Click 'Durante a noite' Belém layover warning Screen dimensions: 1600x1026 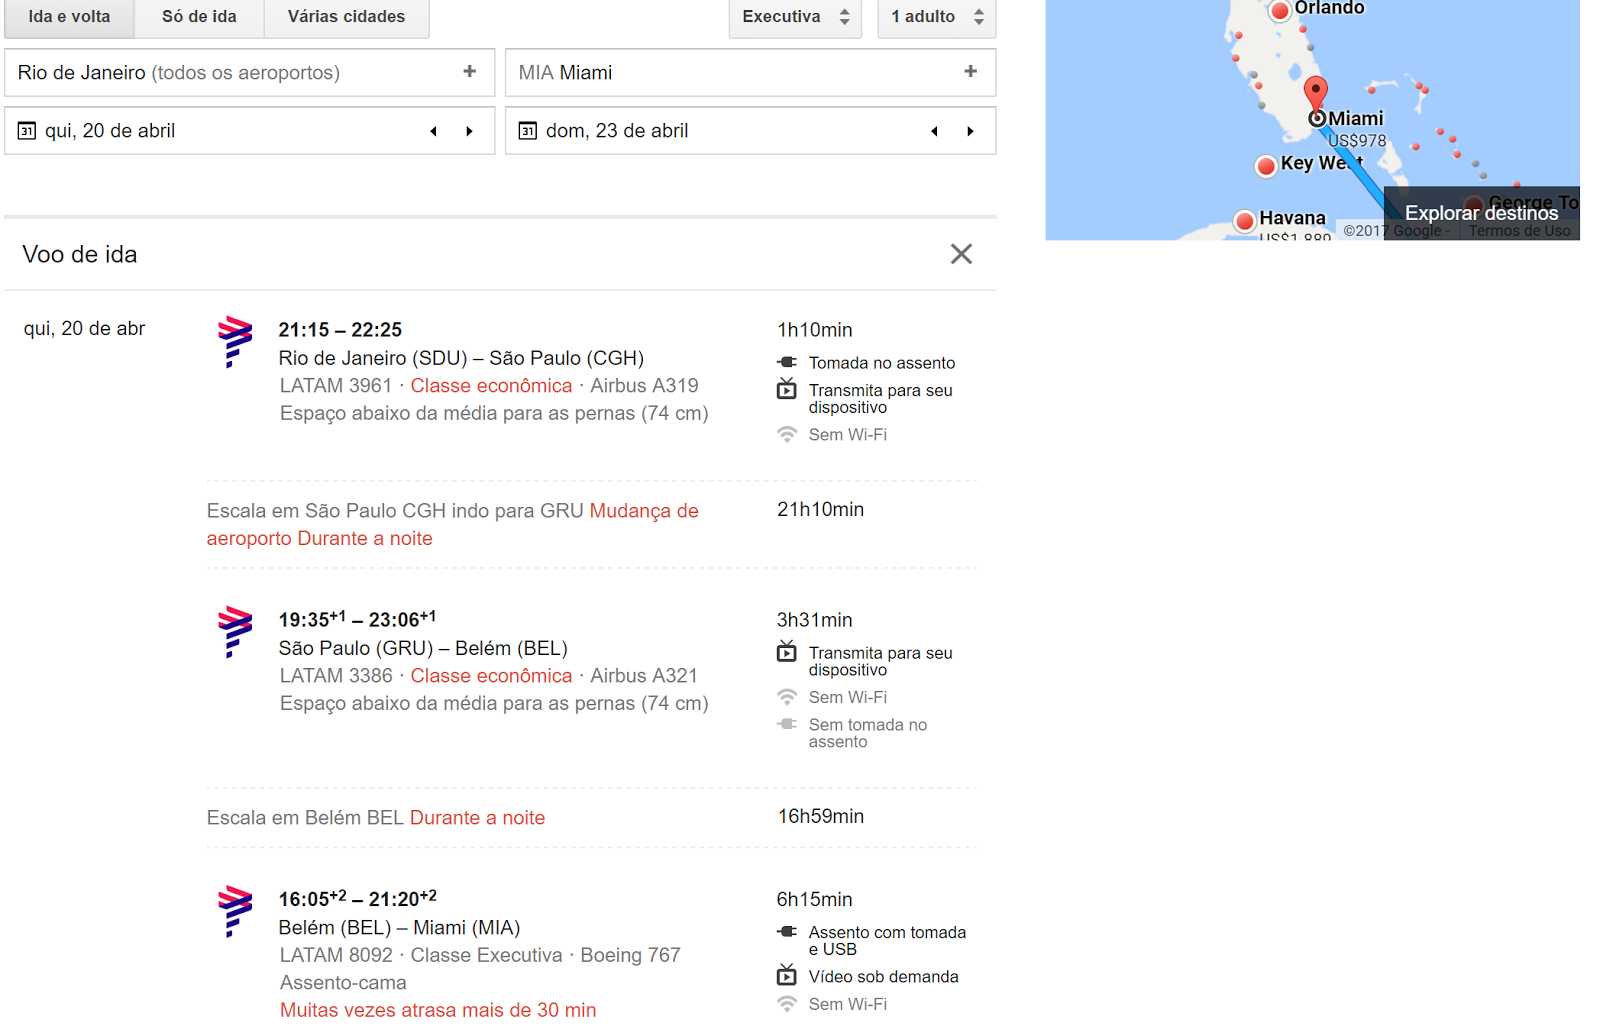tap(477, 818)
